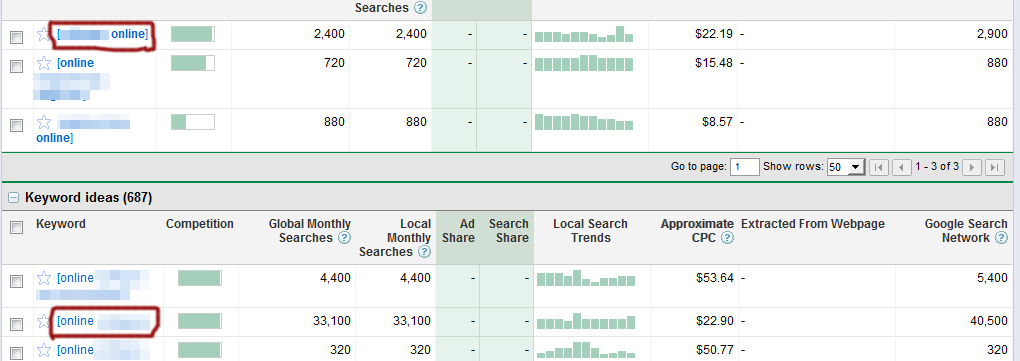
Task: Click the 2,900 search network value
Action: pyautogui.click(x=993, y=34)
